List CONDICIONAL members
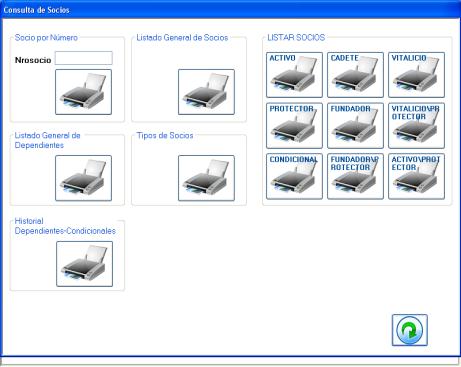 click(294, 176)
